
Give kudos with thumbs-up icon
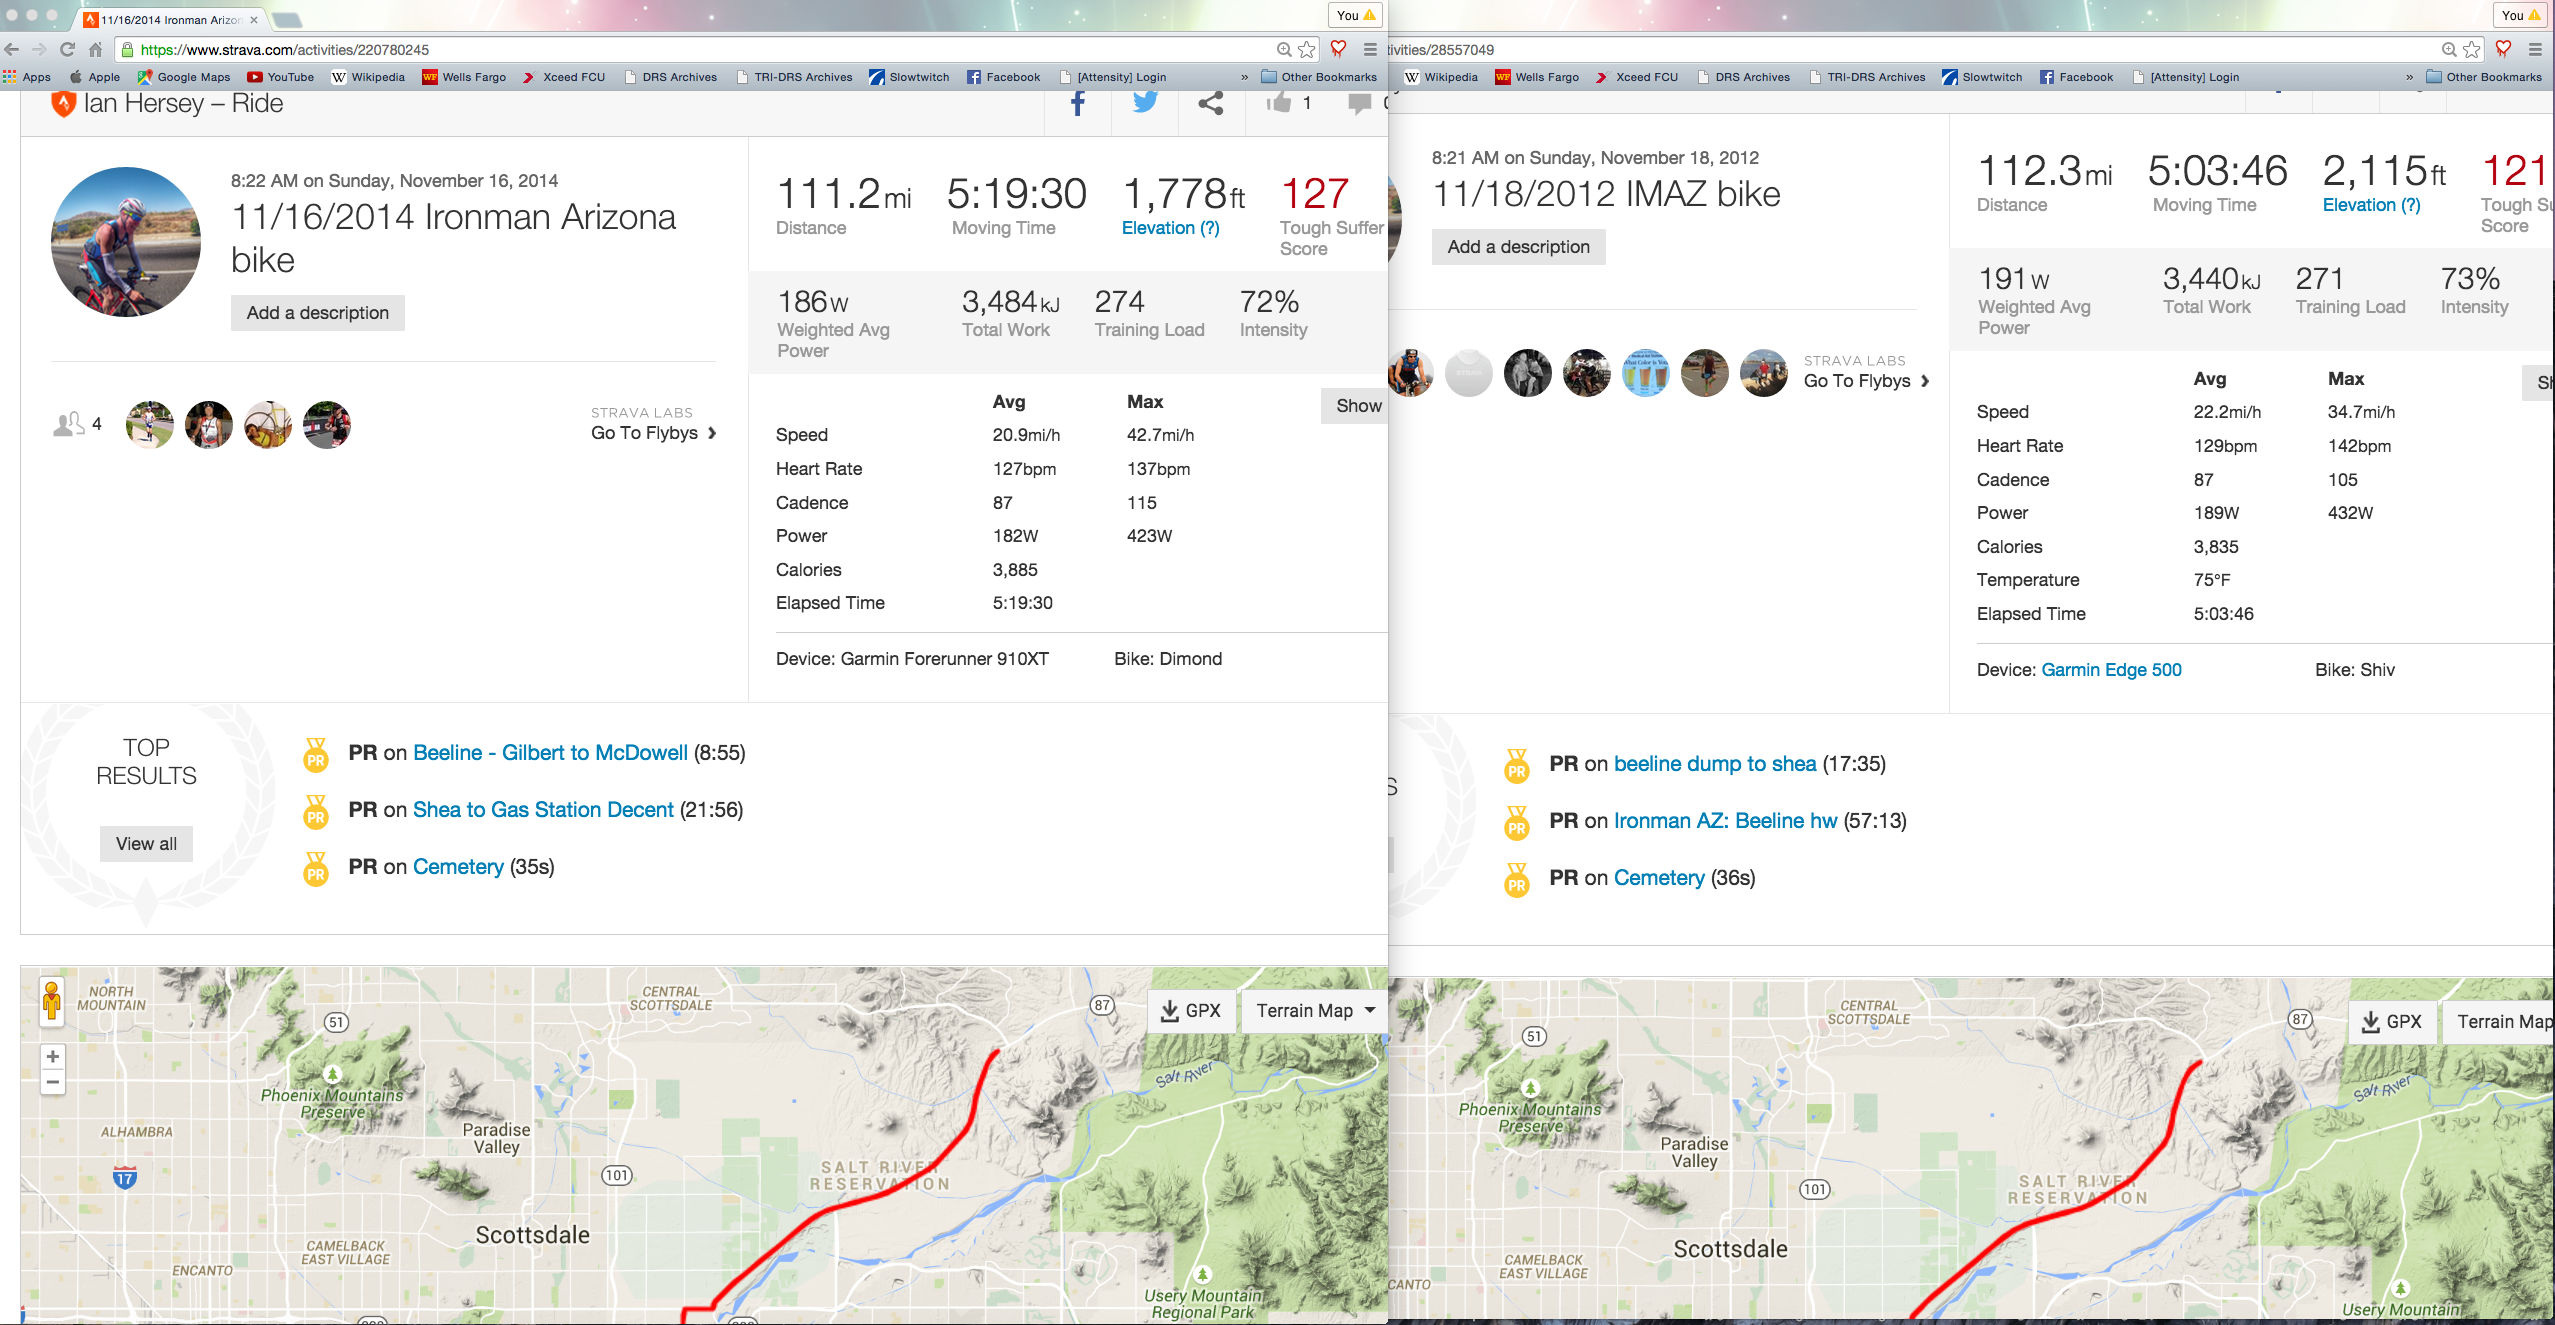(x=1279, y=103)
